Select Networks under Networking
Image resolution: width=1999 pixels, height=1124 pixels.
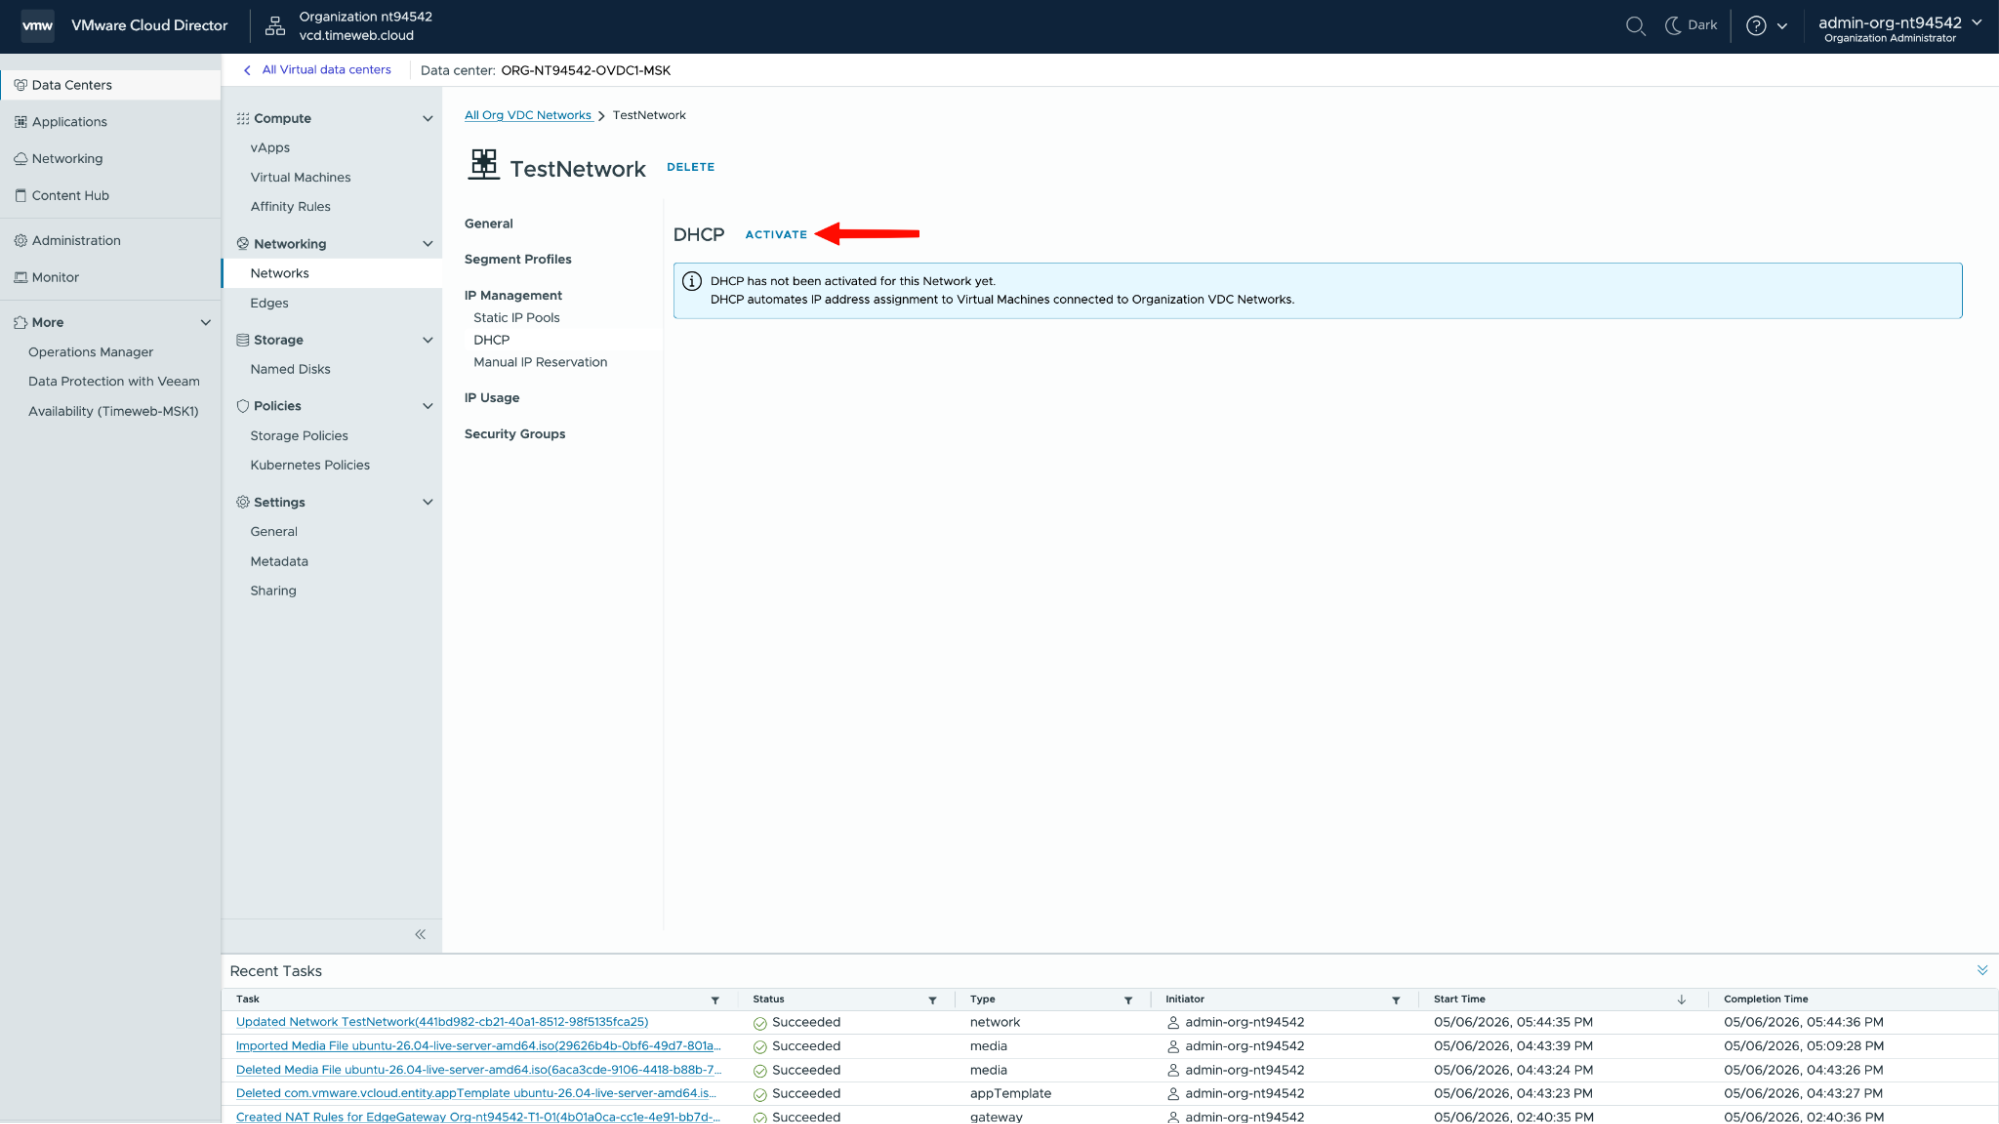coord(279,274)
